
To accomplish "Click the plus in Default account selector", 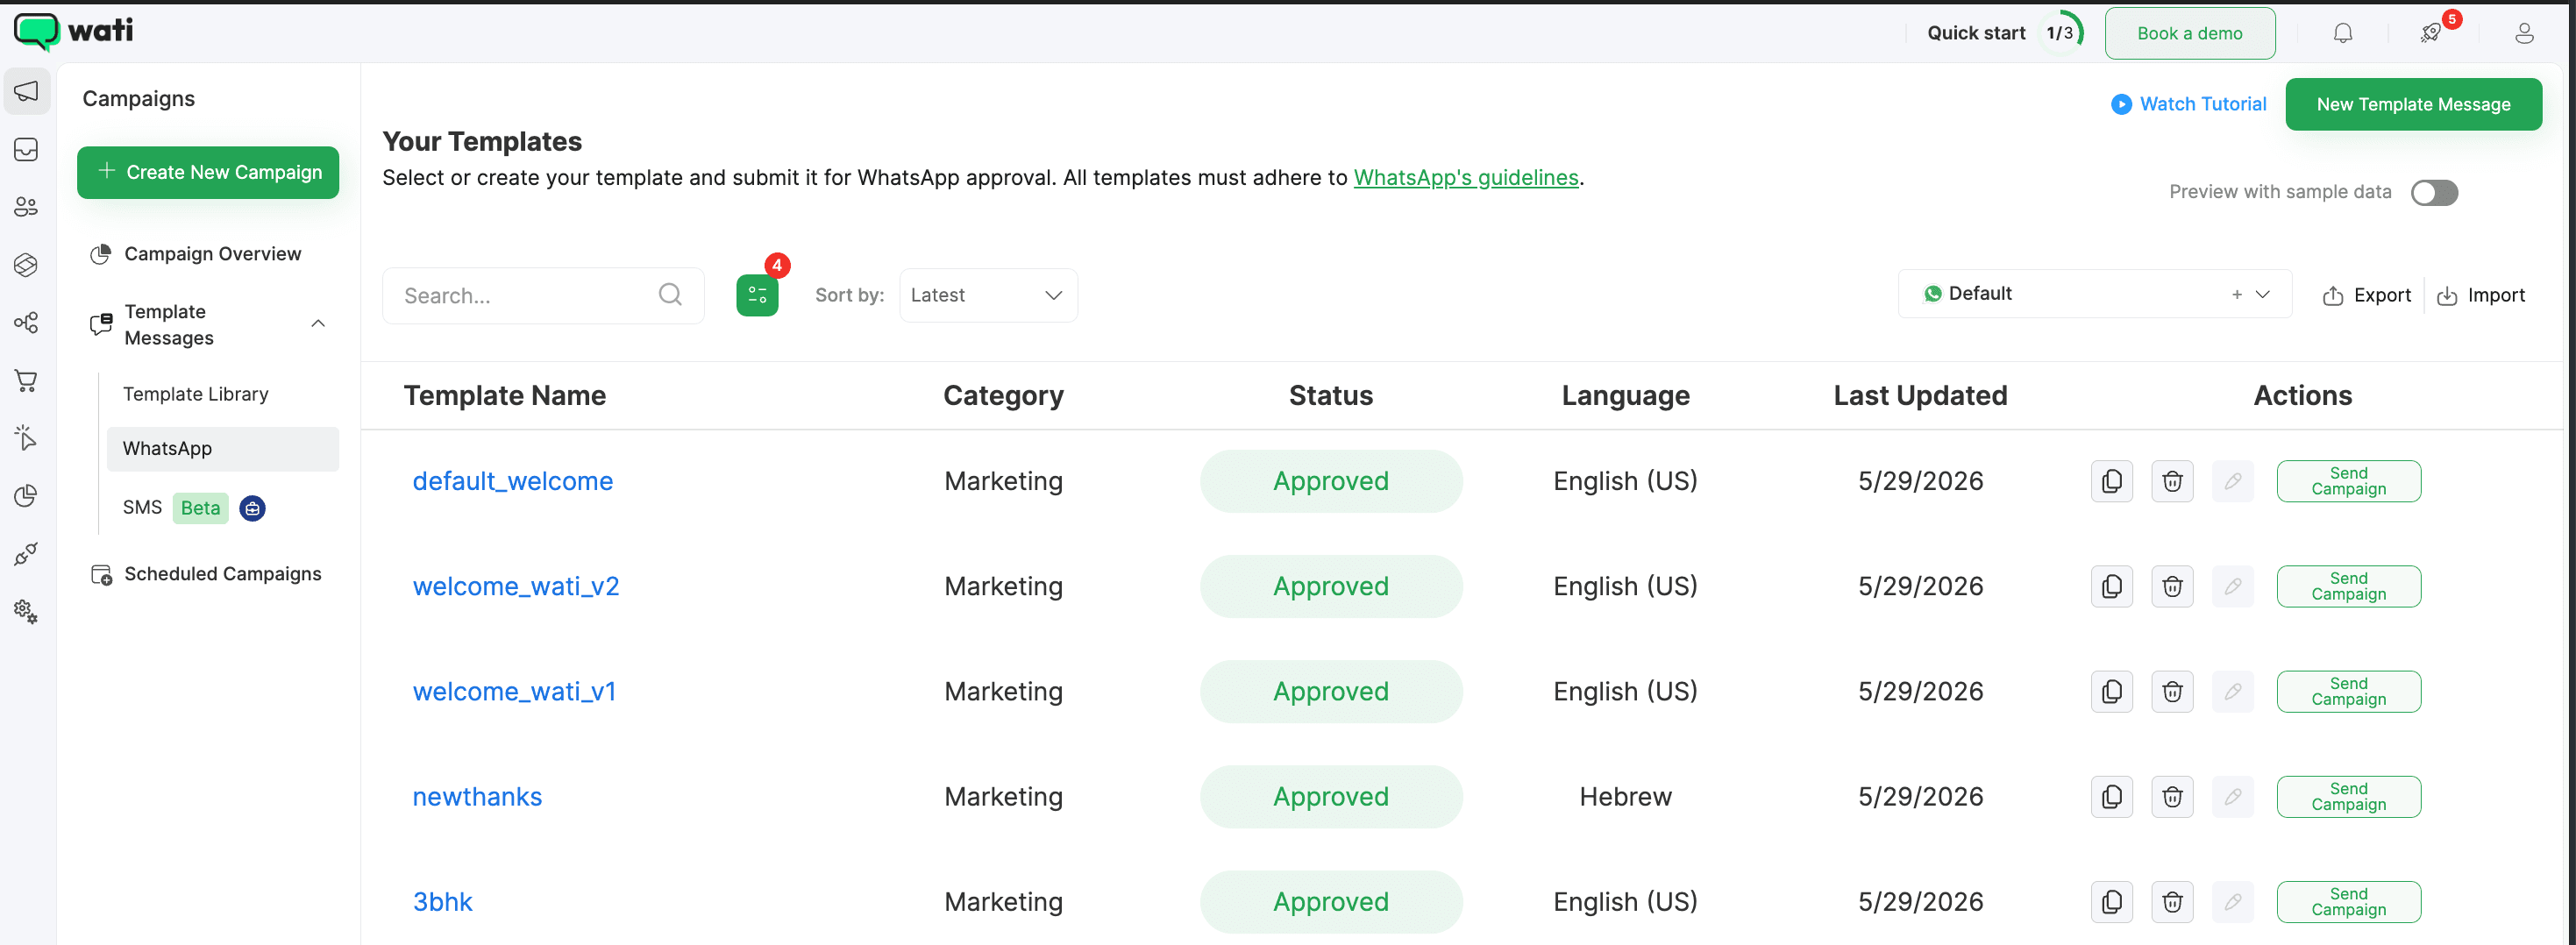I will [x=2237, y=294].
